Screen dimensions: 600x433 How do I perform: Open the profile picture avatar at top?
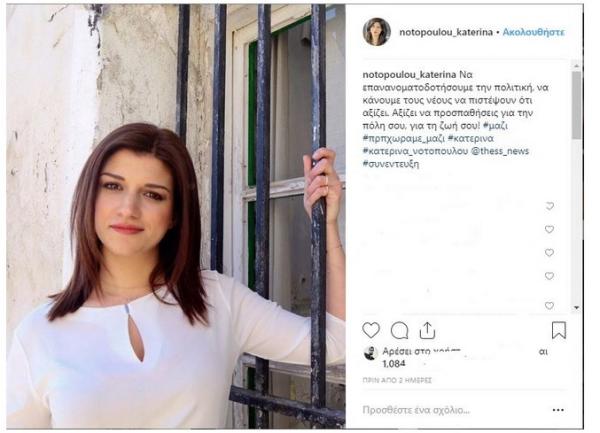coord(377,32)
